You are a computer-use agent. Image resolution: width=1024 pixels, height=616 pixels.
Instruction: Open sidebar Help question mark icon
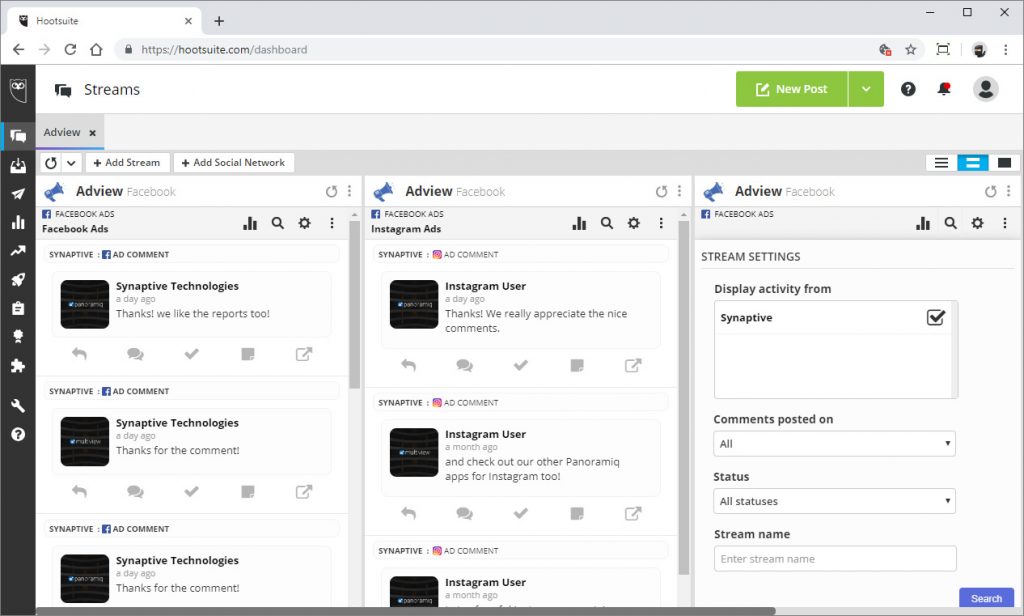click(x=18, y=434)
